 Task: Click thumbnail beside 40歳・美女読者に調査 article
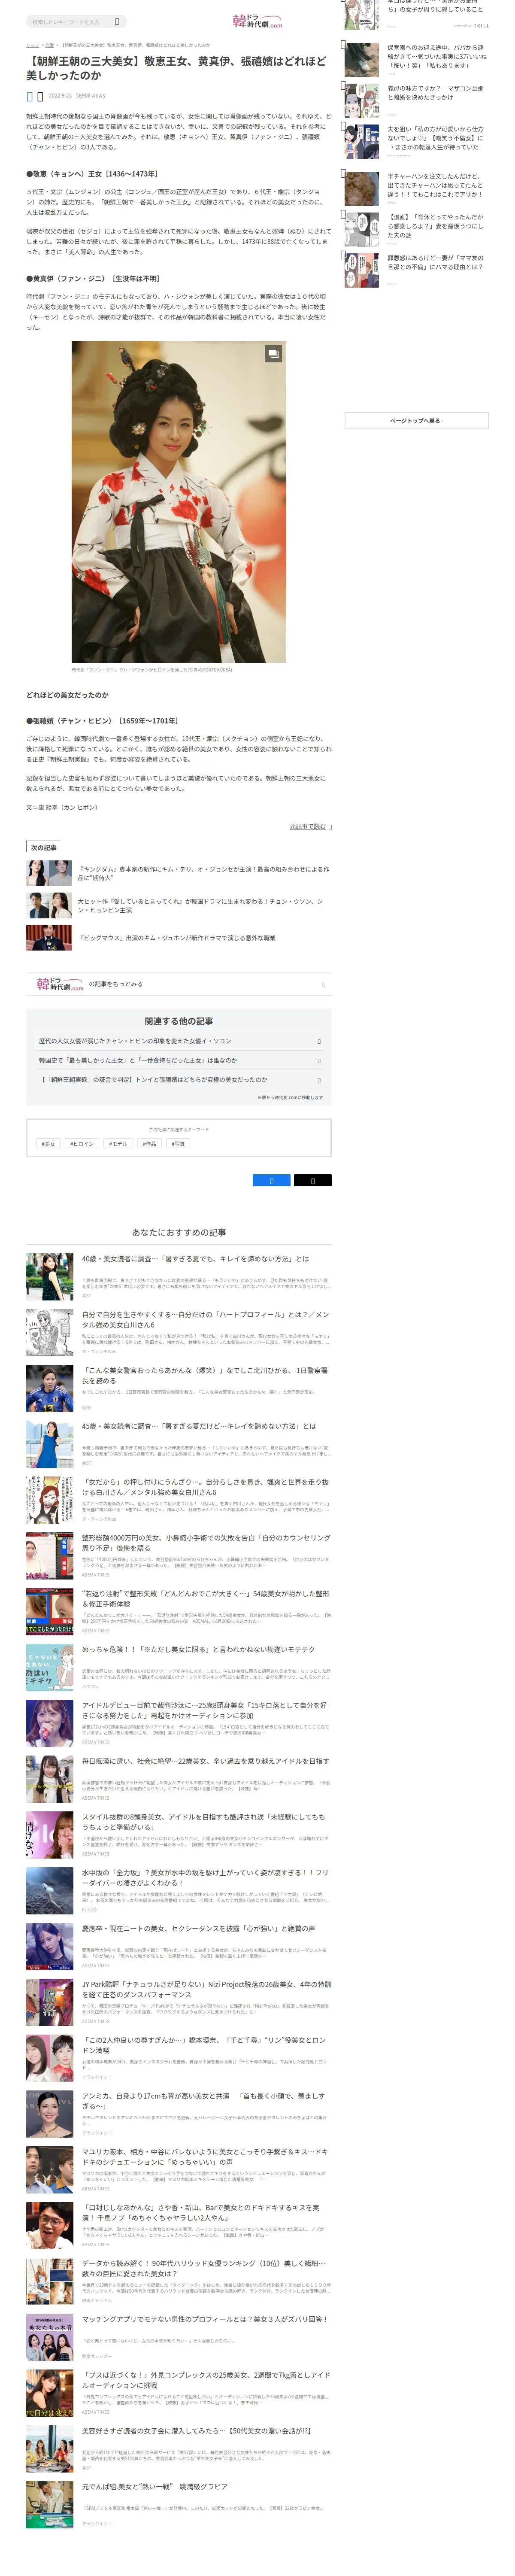coord(49,1276)
